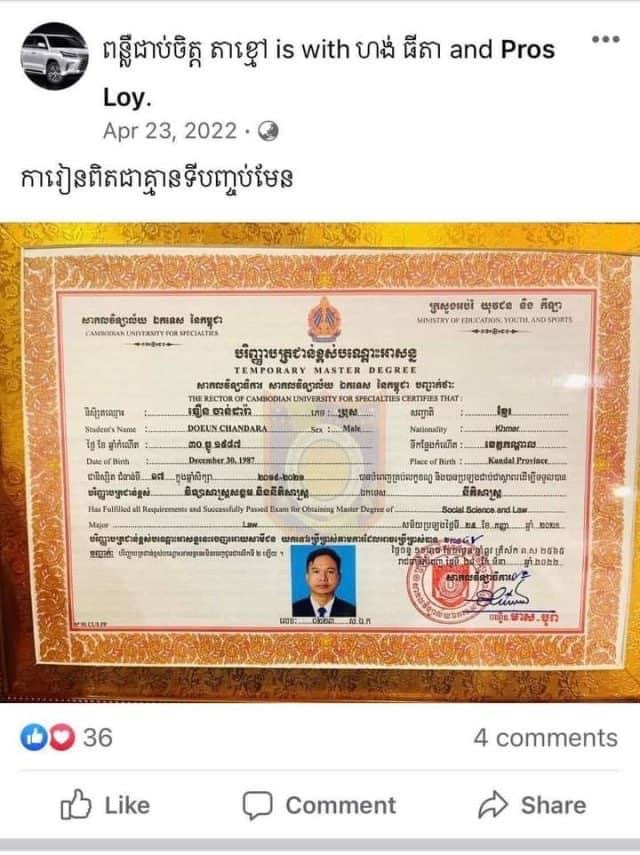Tap the speech bubble icon beside Comment
Viewport: 640px width, 855px height.
[x=257, y=805]
